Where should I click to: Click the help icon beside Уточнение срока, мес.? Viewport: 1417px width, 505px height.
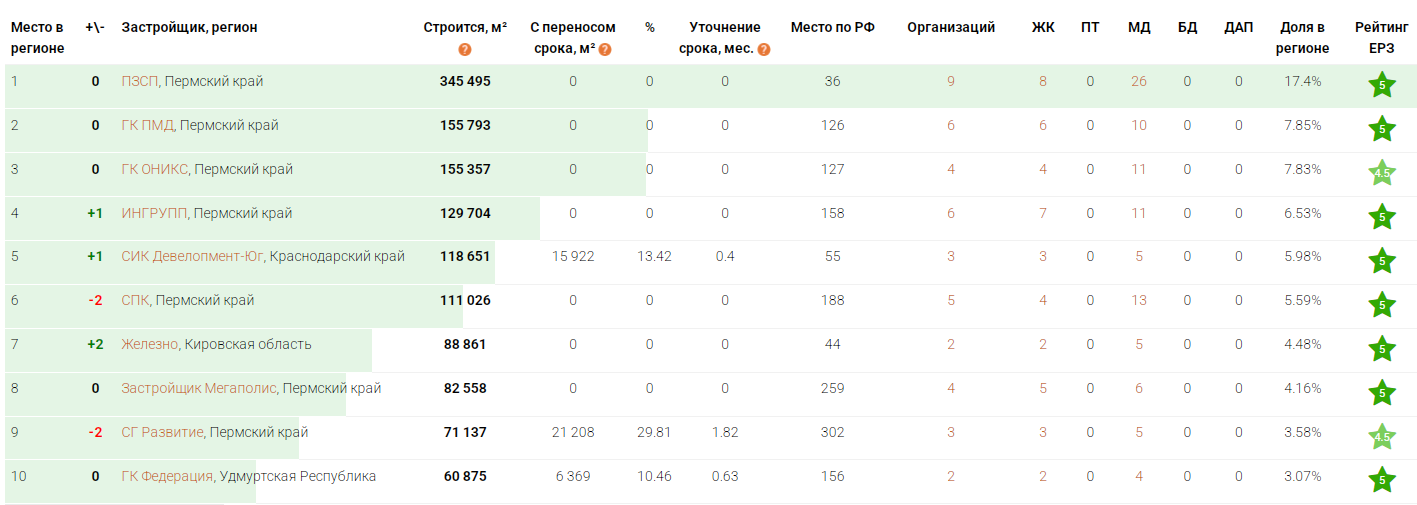click(x=764, y=49)
